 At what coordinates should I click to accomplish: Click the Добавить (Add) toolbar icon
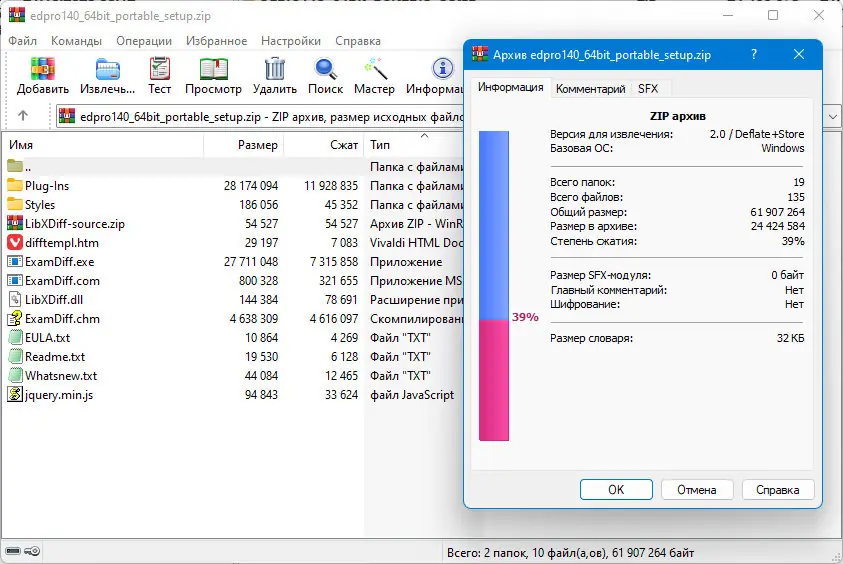[42, 69]
